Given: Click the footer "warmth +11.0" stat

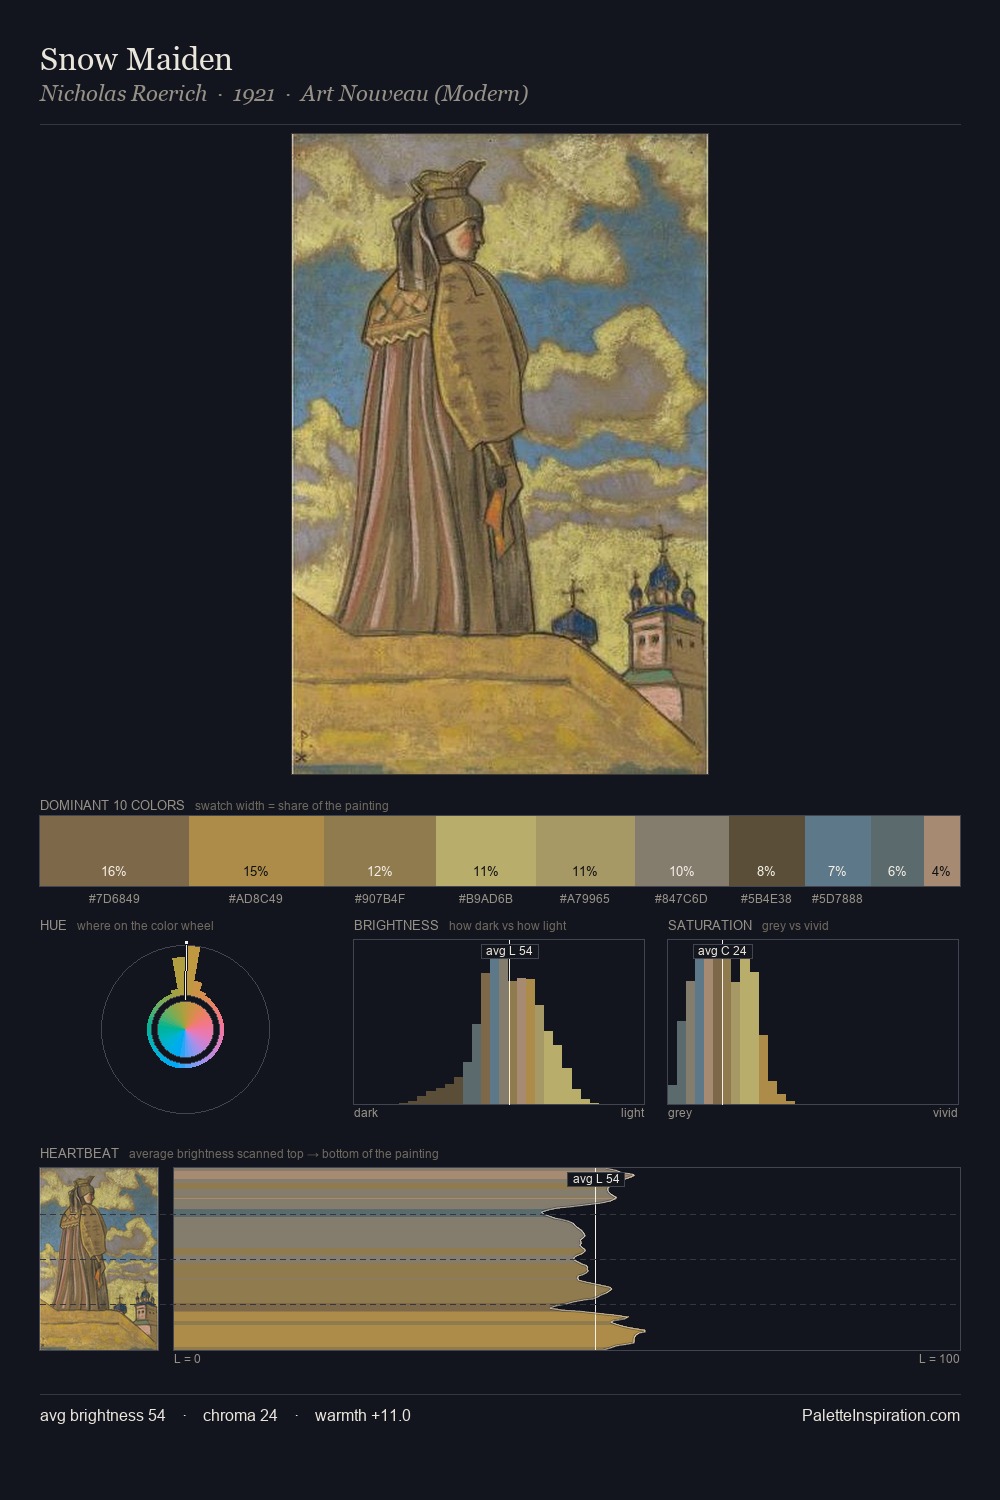Looking at the screenshot, I should [x=363, y=1415].
